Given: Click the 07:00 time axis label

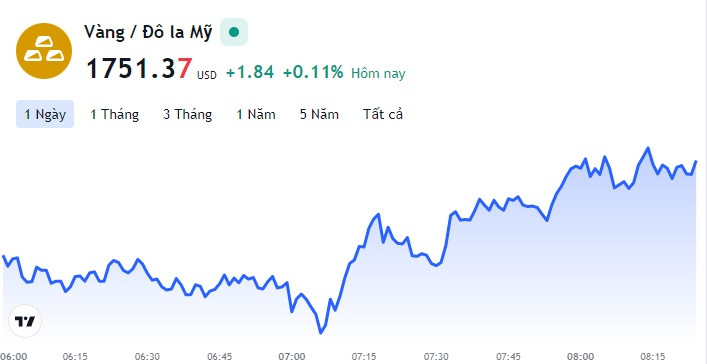Looking at the screenshot, I should (292, 356).
